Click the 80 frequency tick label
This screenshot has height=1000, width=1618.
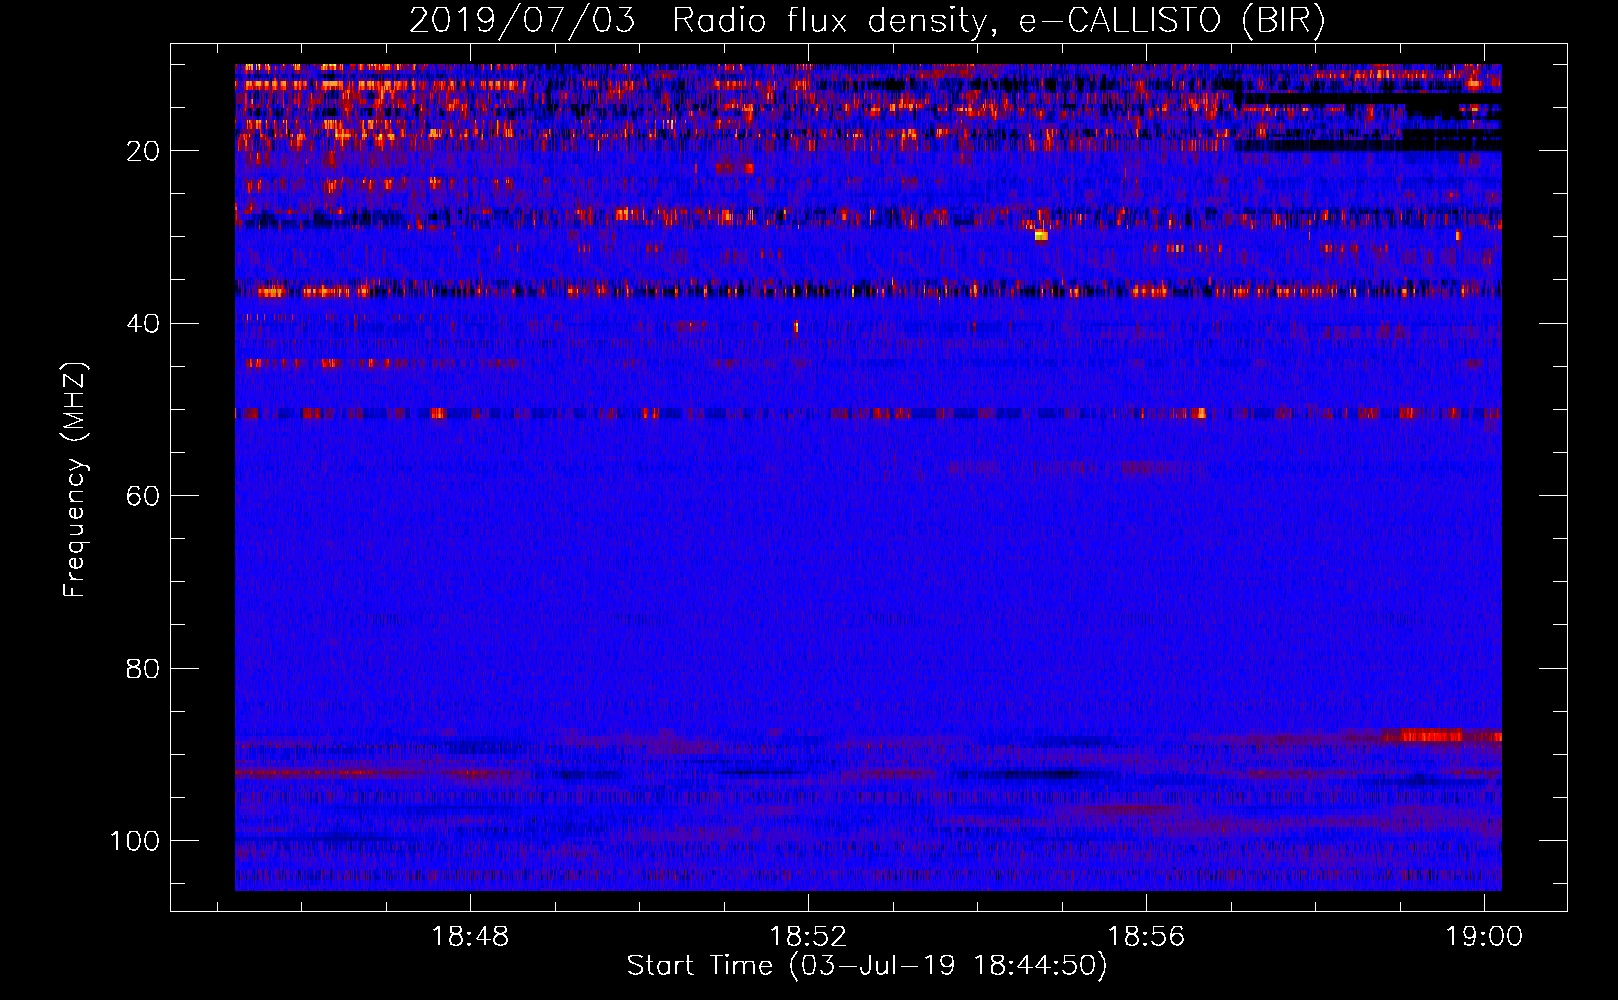(143, 668)
